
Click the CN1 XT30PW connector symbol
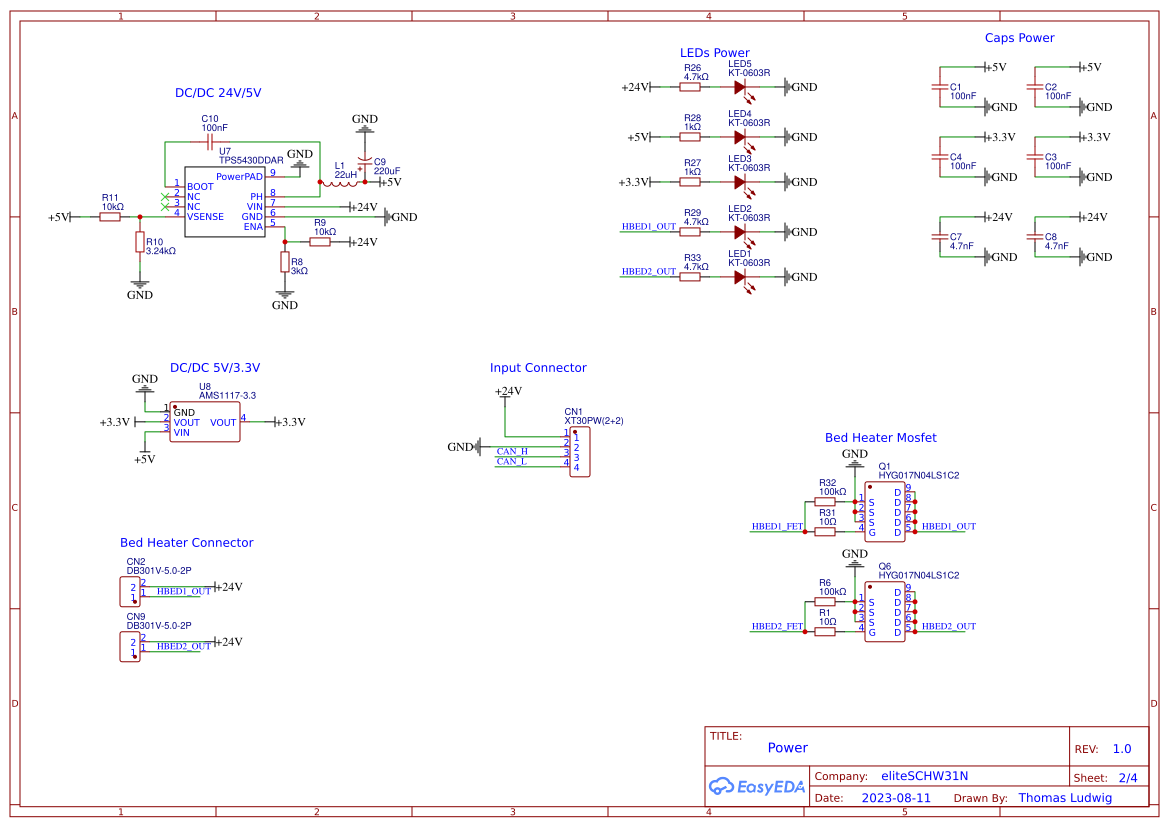[x=581, y=450]
